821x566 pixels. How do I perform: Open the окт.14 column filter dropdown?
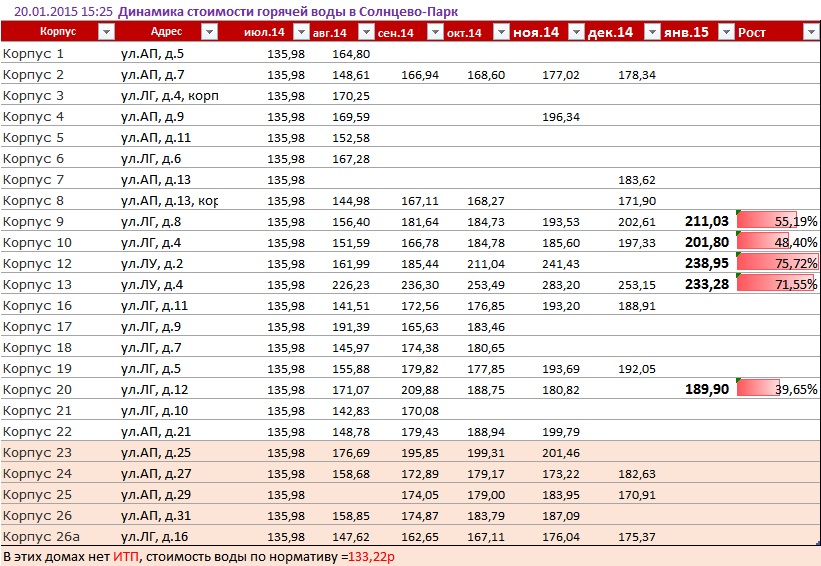501,32
